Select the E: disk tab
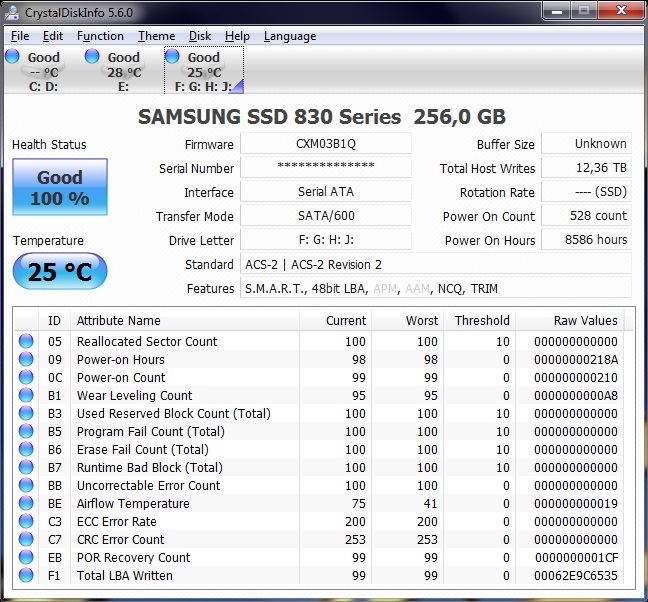The width and height of the screenshot is (648, 602). 124,70
